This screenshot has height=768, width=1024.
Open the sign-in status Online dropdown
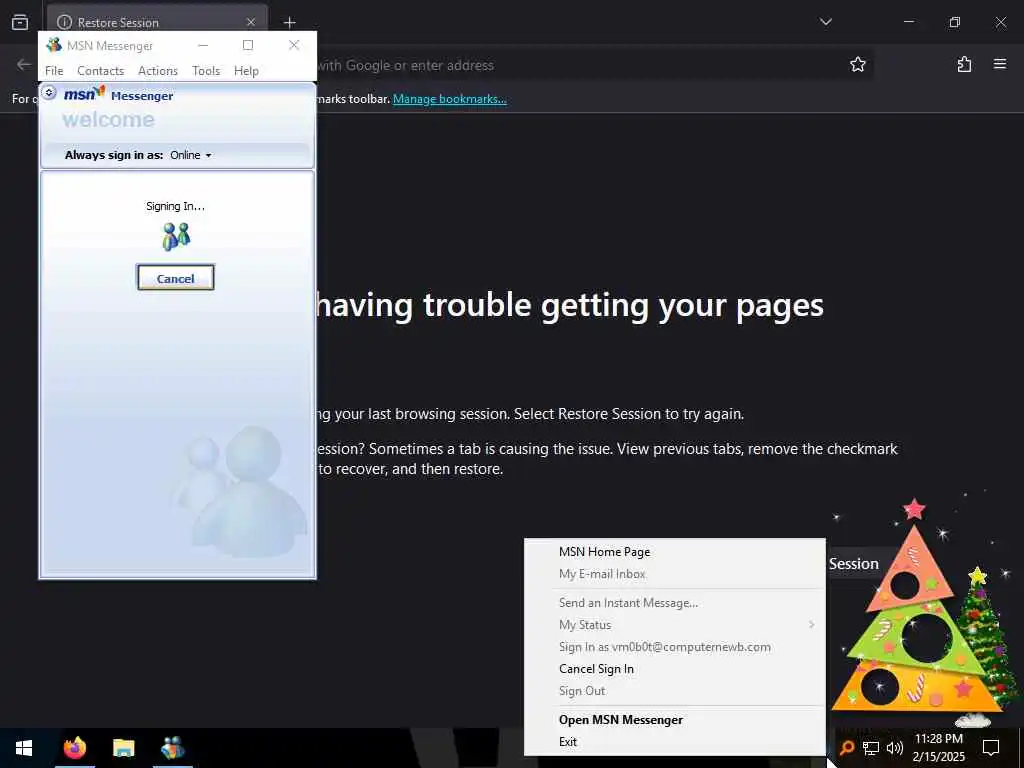[x=191, y=155]
